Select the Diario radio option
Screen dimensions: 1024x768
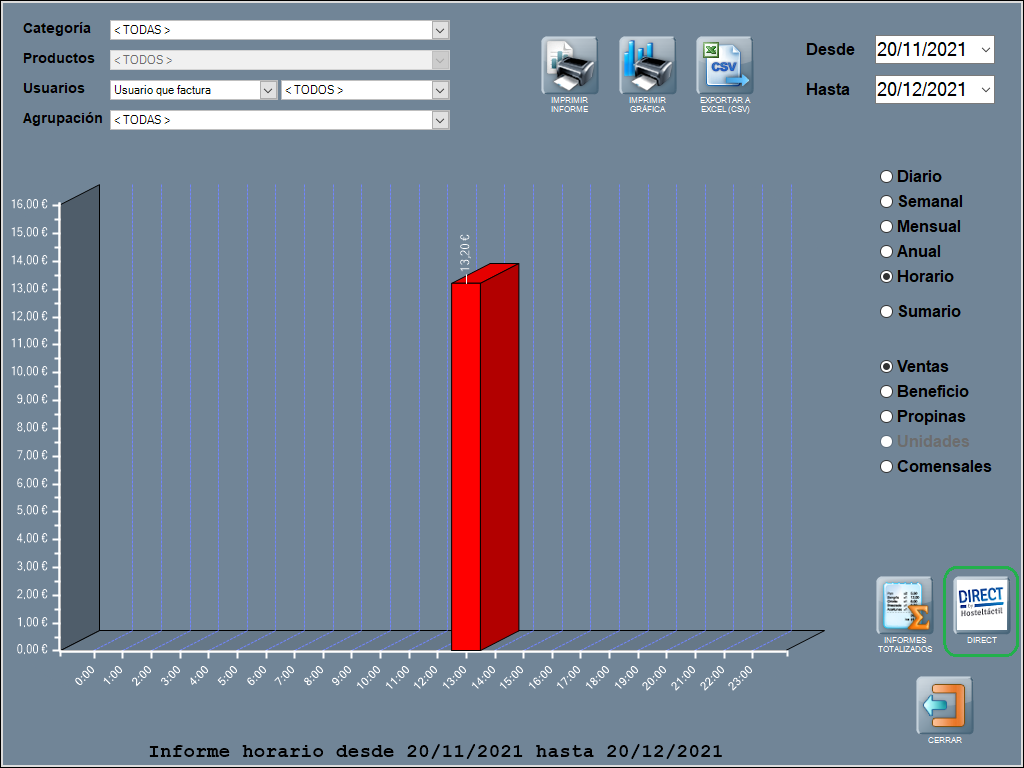click(x=886, y=177)
